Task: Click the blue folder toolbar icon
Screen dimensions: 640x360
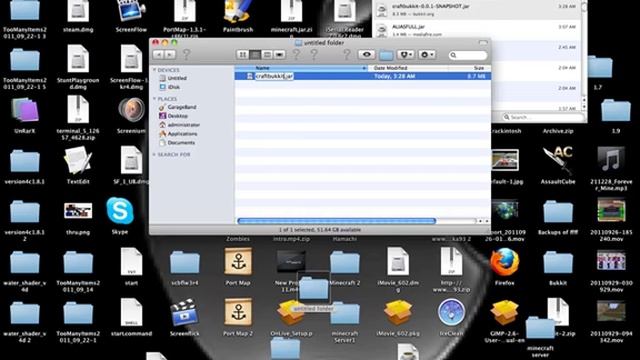Action: tap(386, 55)
